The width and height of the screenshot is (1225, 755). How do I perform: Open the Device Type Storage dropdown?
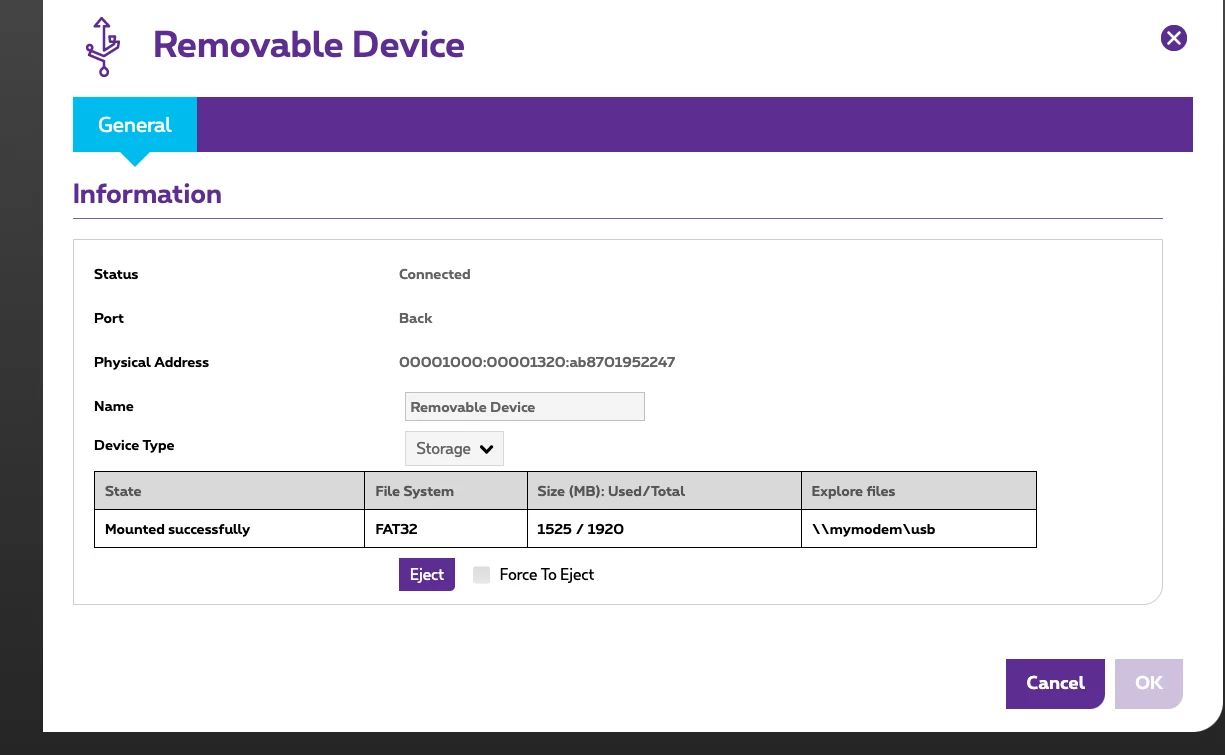pyautogui.click(x=454, y=449)
